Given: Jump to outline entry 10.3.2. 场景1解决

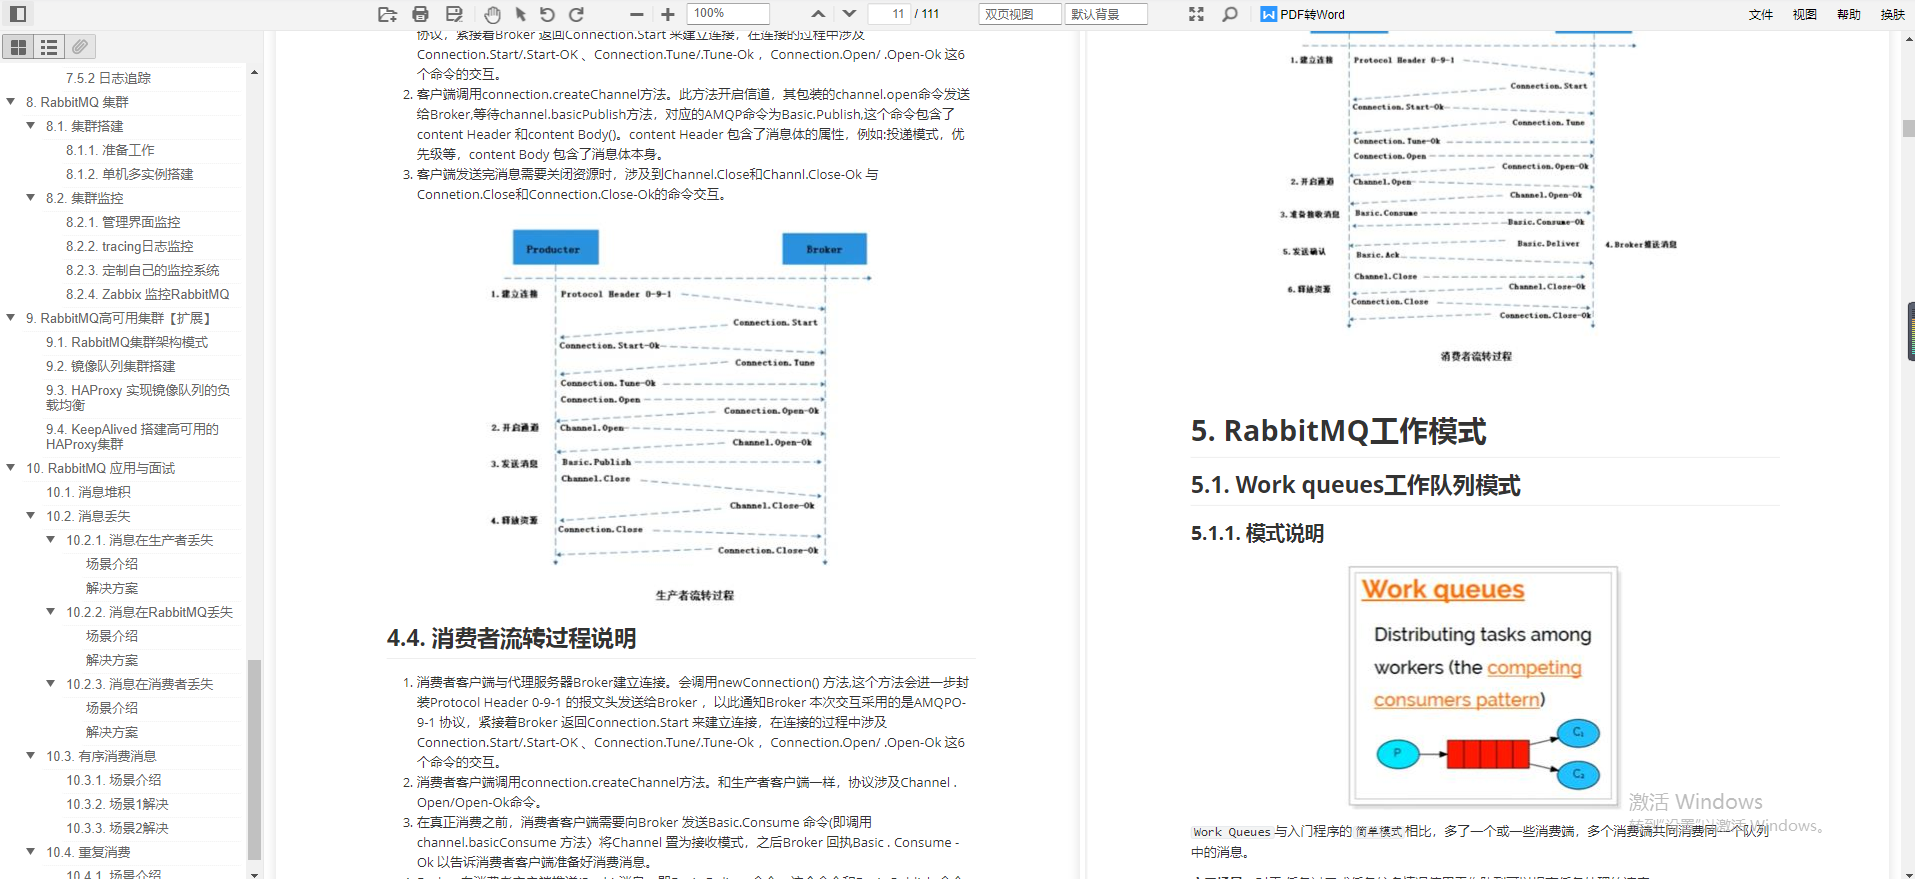Looking at the screenshot, I should point(117,804).
